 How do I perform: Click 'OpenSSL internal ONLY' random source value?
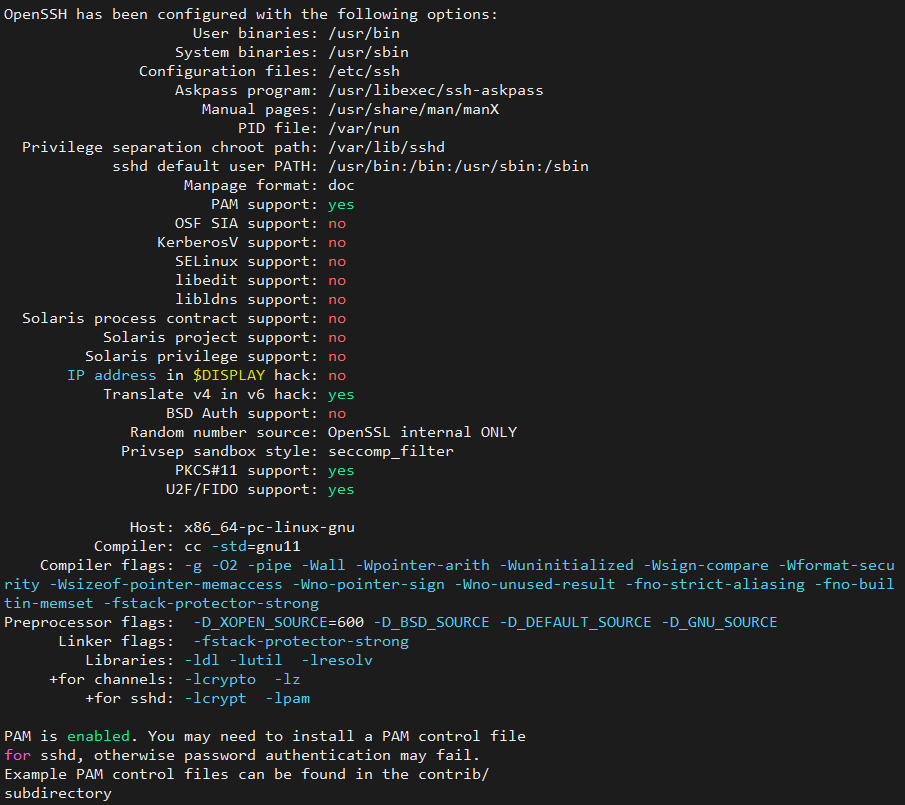click(422, 432)
